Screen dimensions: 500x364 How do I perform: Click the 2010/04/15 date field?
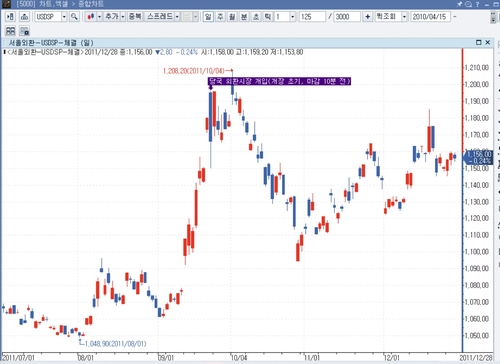tap(430, 17)
